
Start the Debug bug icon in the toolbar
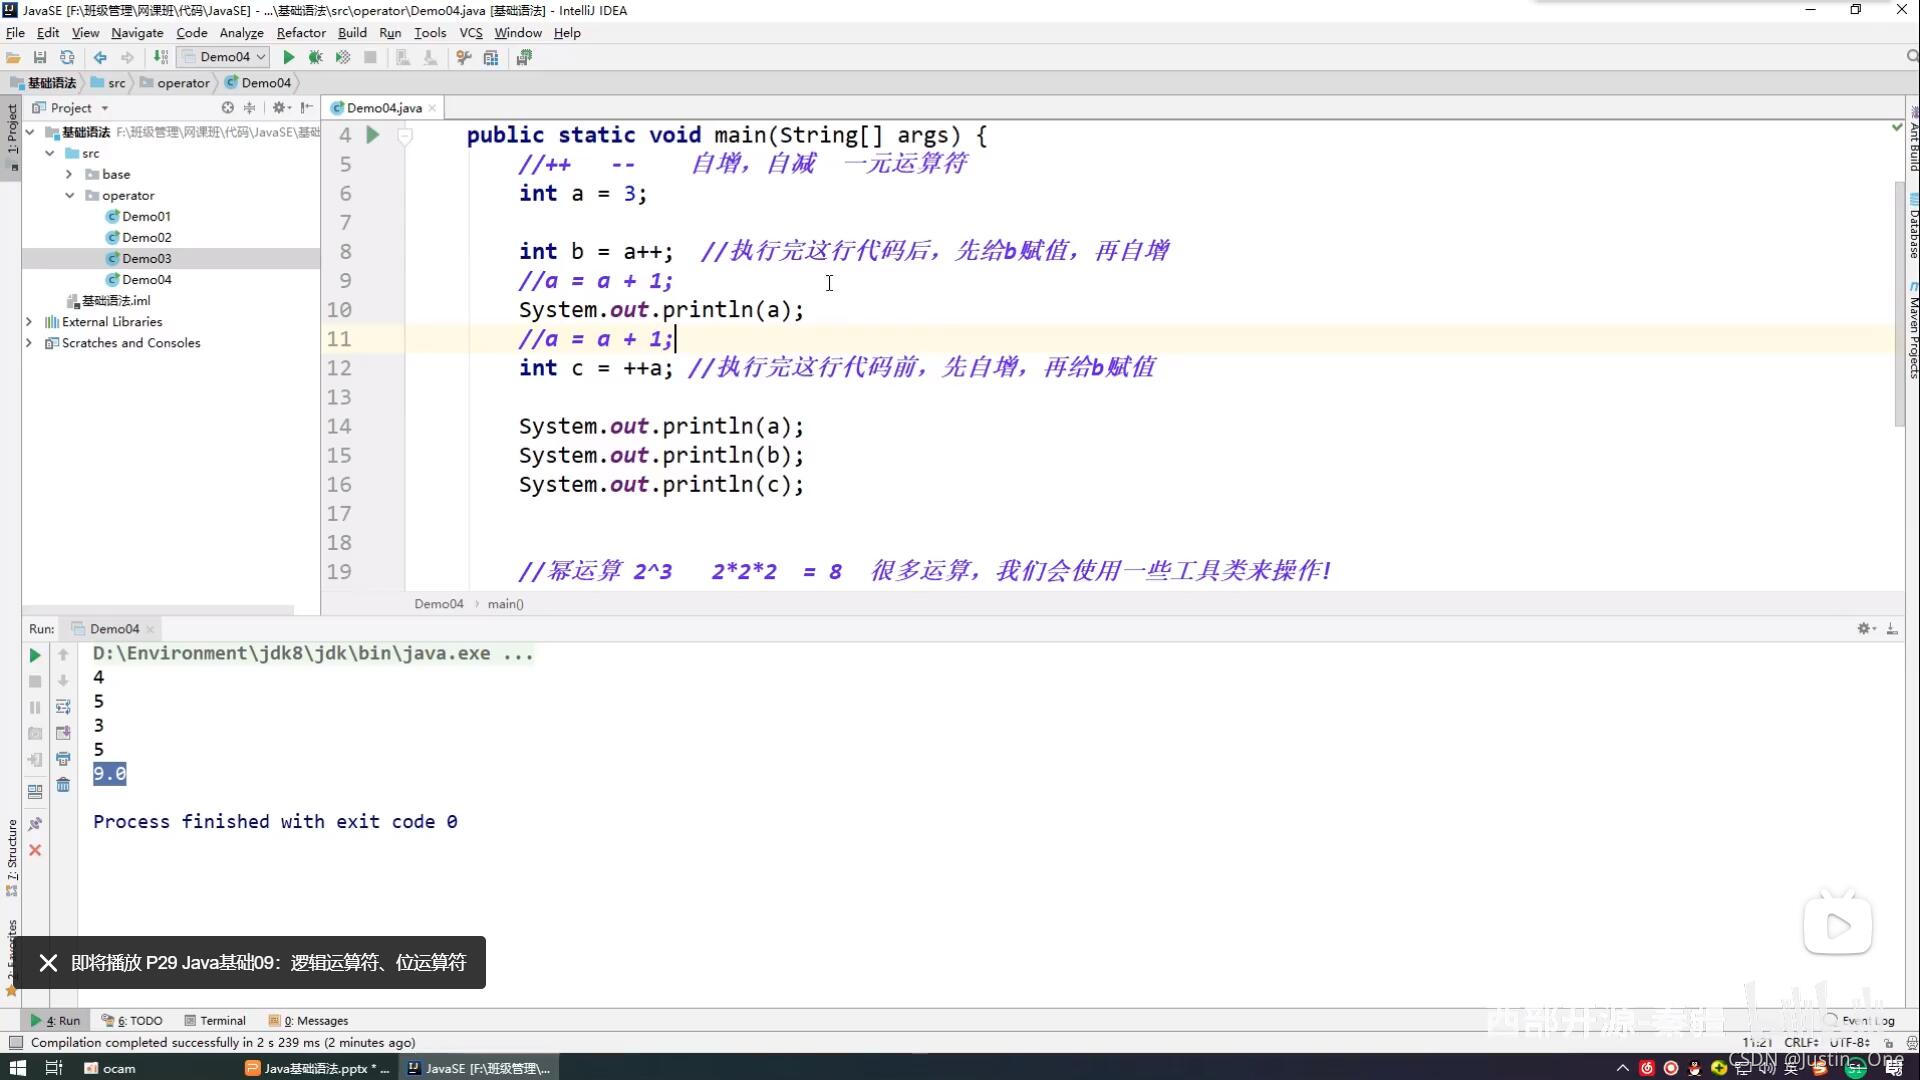315,58
